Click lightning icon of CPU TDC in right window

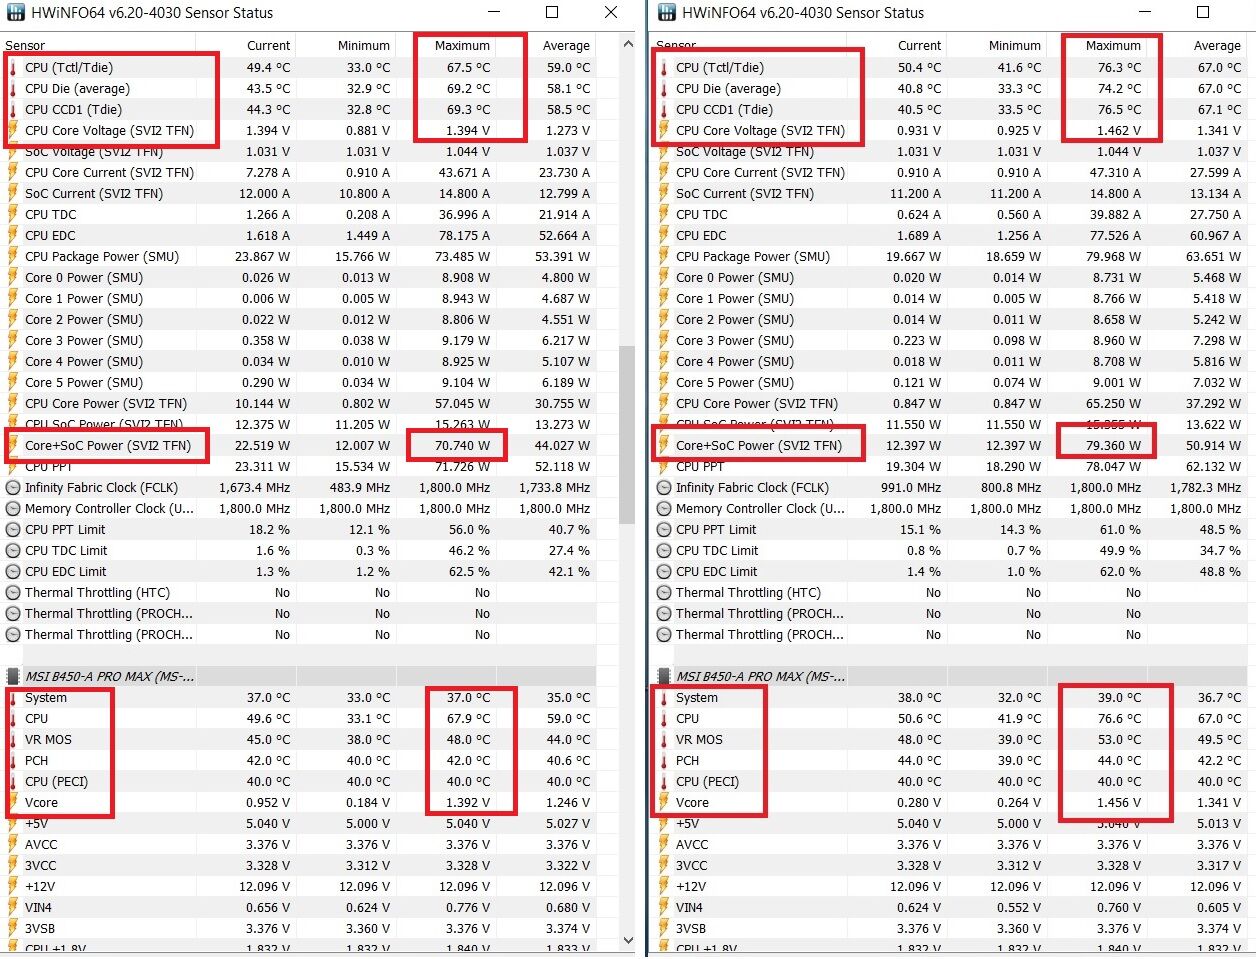pyautogui.click(x=664, y=215)
